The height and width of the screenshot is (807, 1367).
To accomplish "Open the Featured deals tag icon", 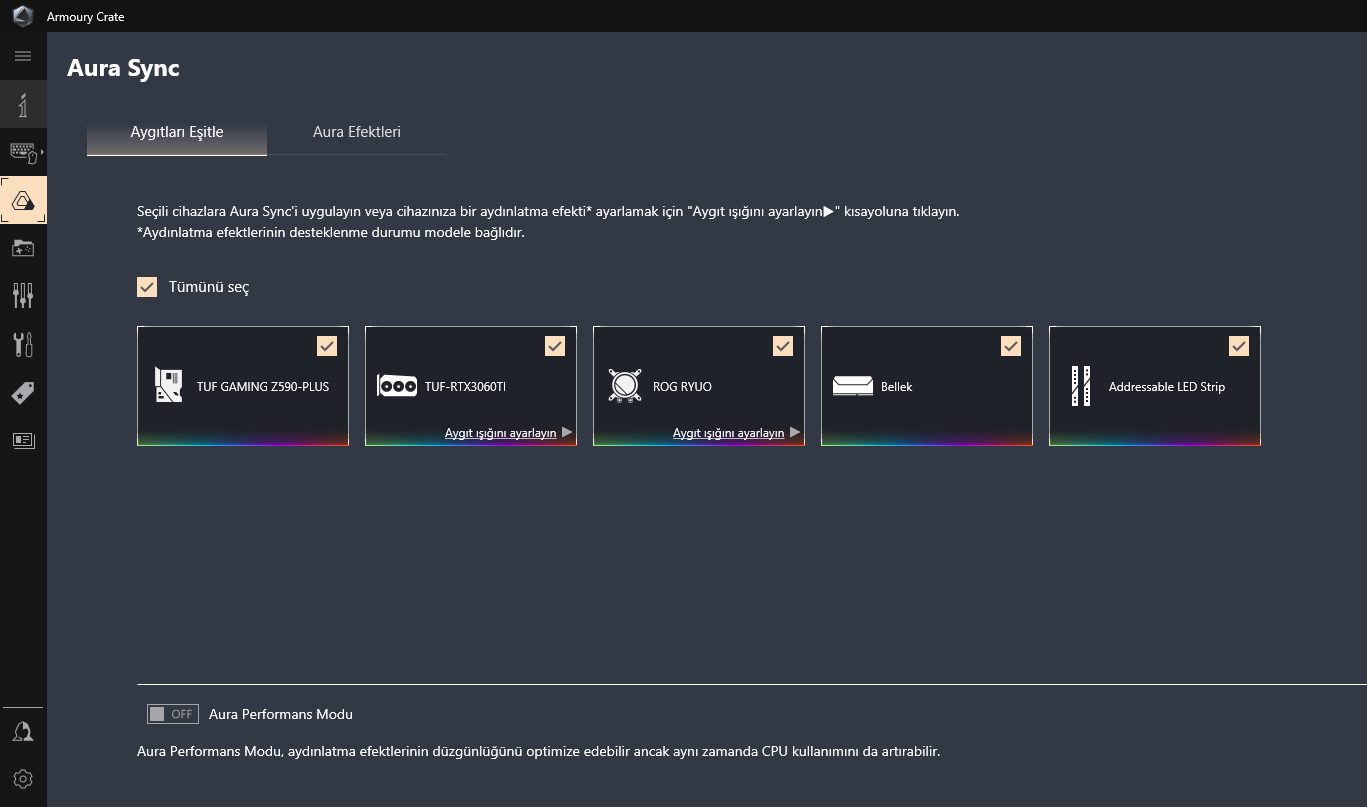I will pos(23,392).
